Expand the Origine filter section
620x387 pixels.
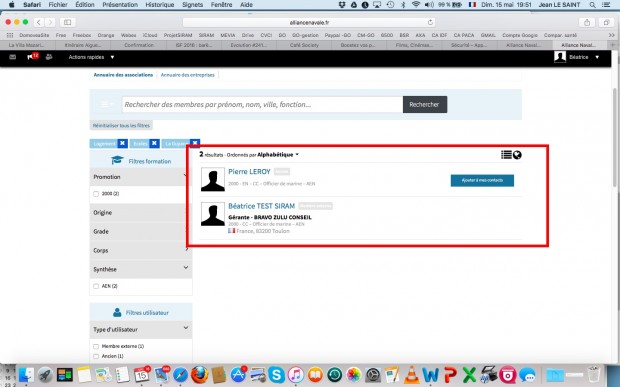tap(141, 213)
